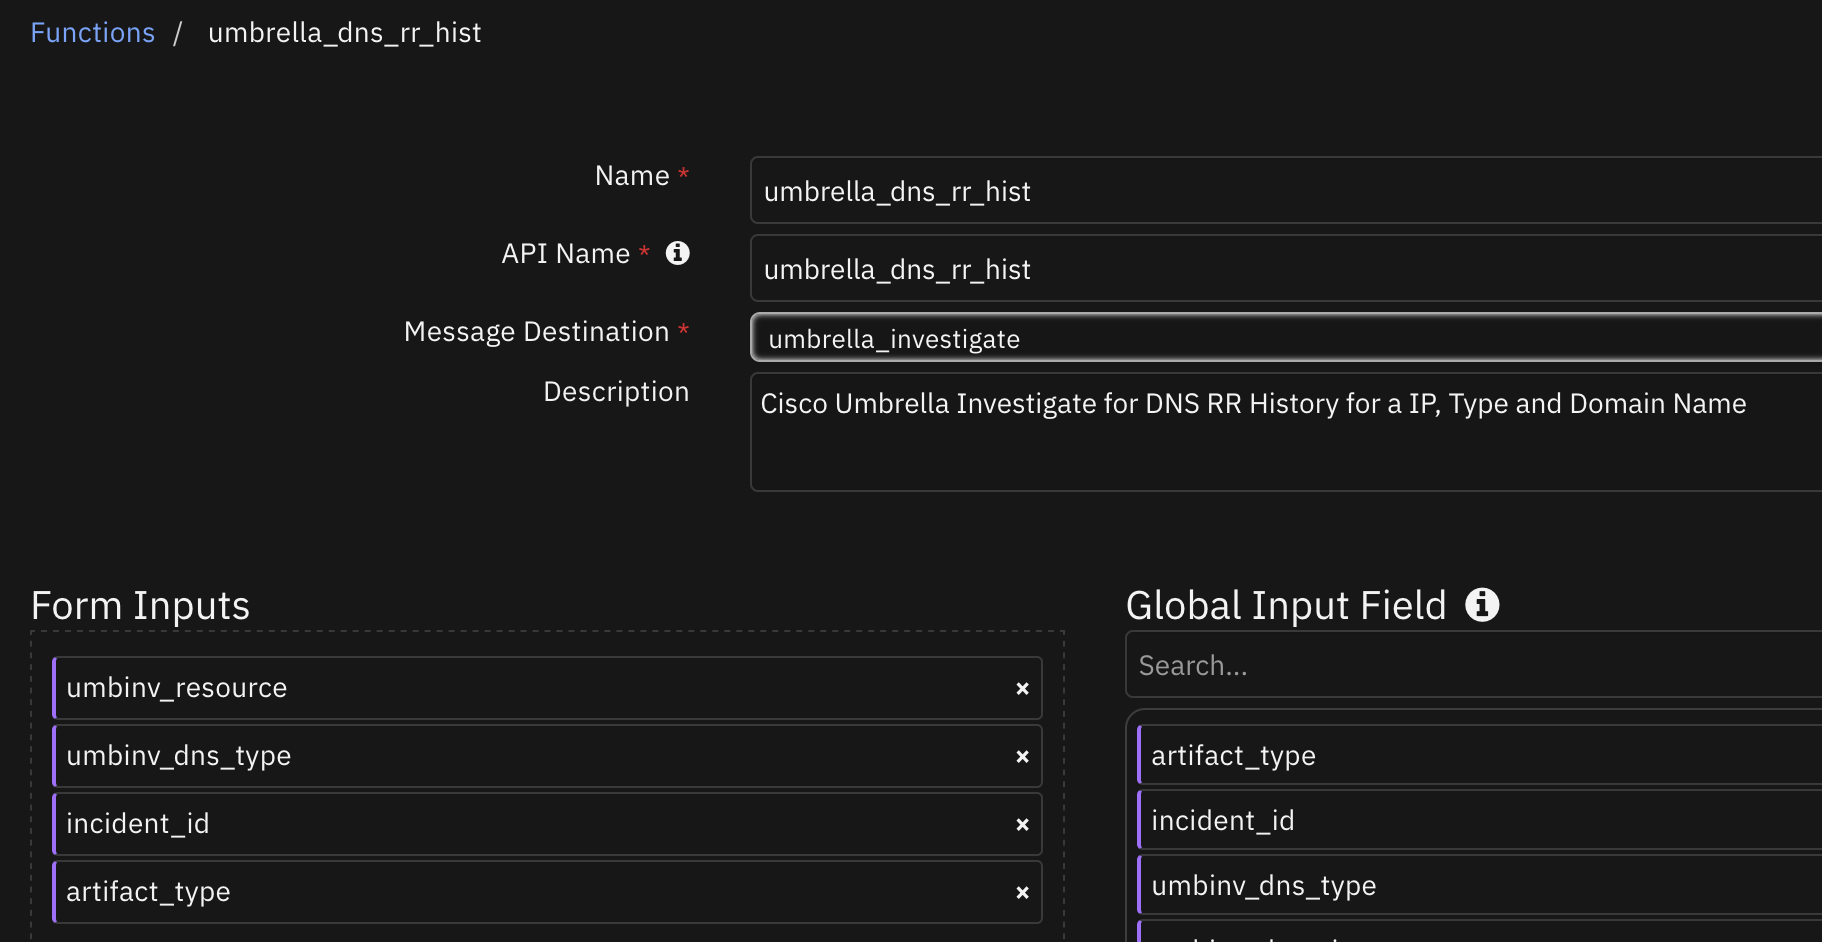Image resolution: width=1822 pixels, height=942 pixels.
Task: Click the Description label
Action: point(616,391)
